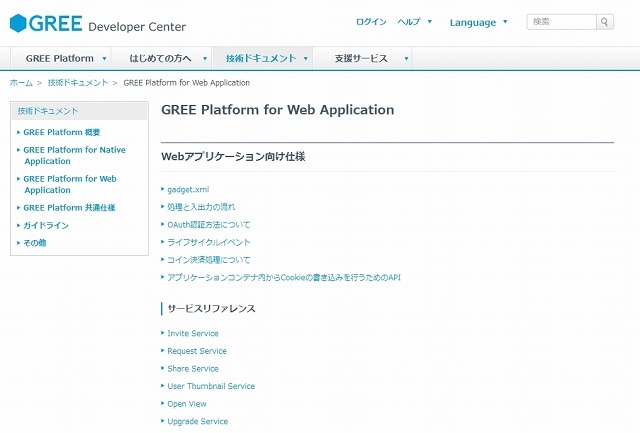Open User Thumbnail Service link
Viewport: 640px width, 433px height.
coord(211,386)
